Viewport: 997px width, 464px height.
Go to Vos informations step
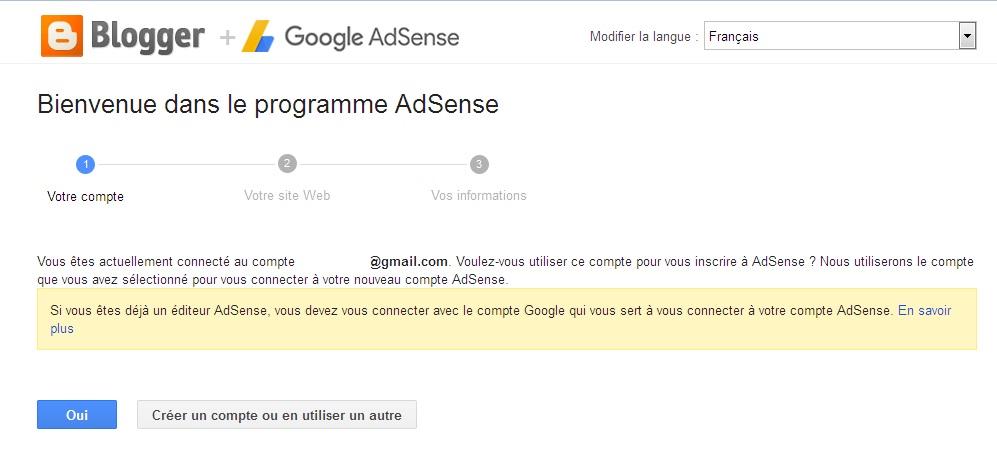(479, 196)
